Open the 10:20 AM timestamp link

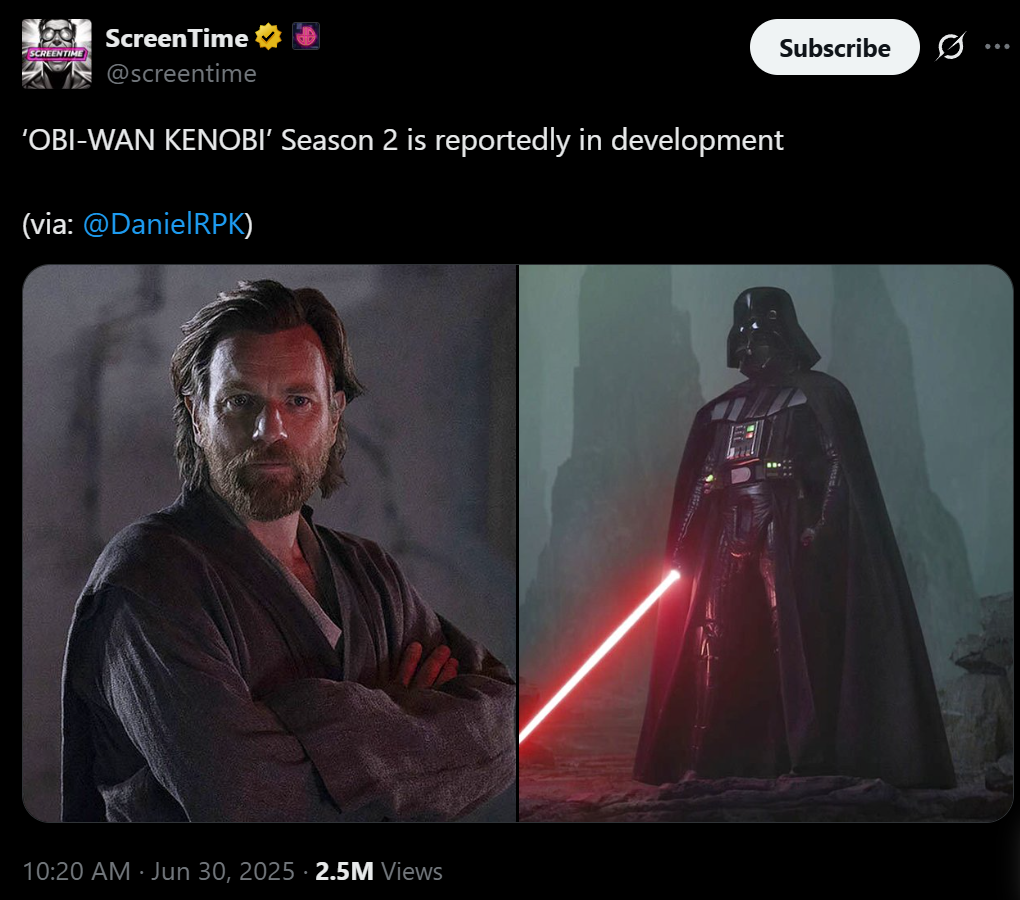pyautogui.click(x=77, y=871)
